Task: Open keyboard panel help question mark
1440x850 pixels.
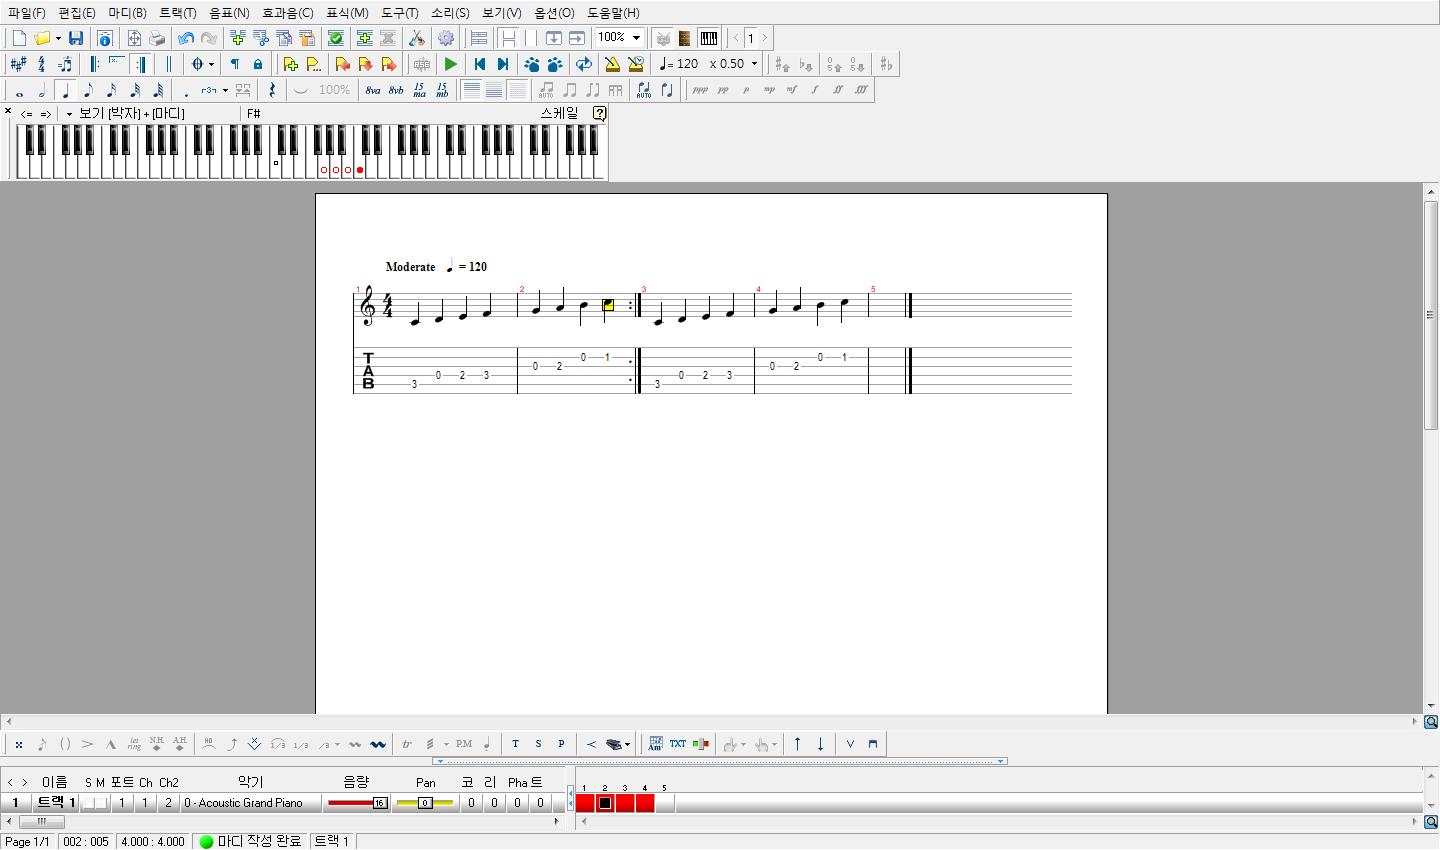Action: point(599,114)
